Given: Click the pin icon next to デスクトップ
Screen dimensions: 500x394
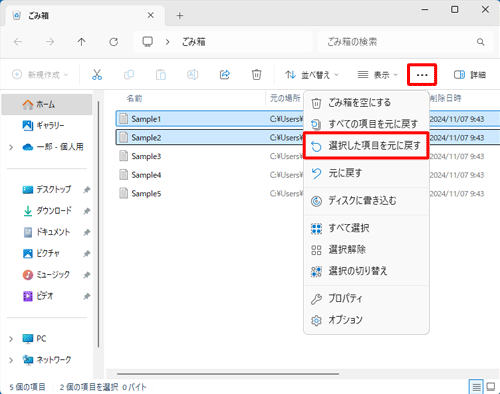Looking at the screenshot, I should pos(87,190).
